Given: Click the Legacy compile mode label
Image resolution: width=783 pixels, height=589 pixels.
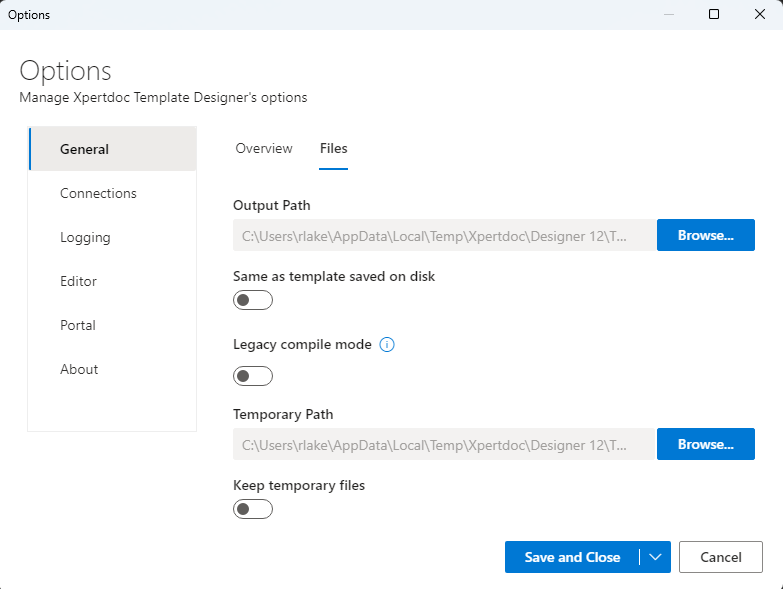Looking at the screenshot, I should [302, 344].
